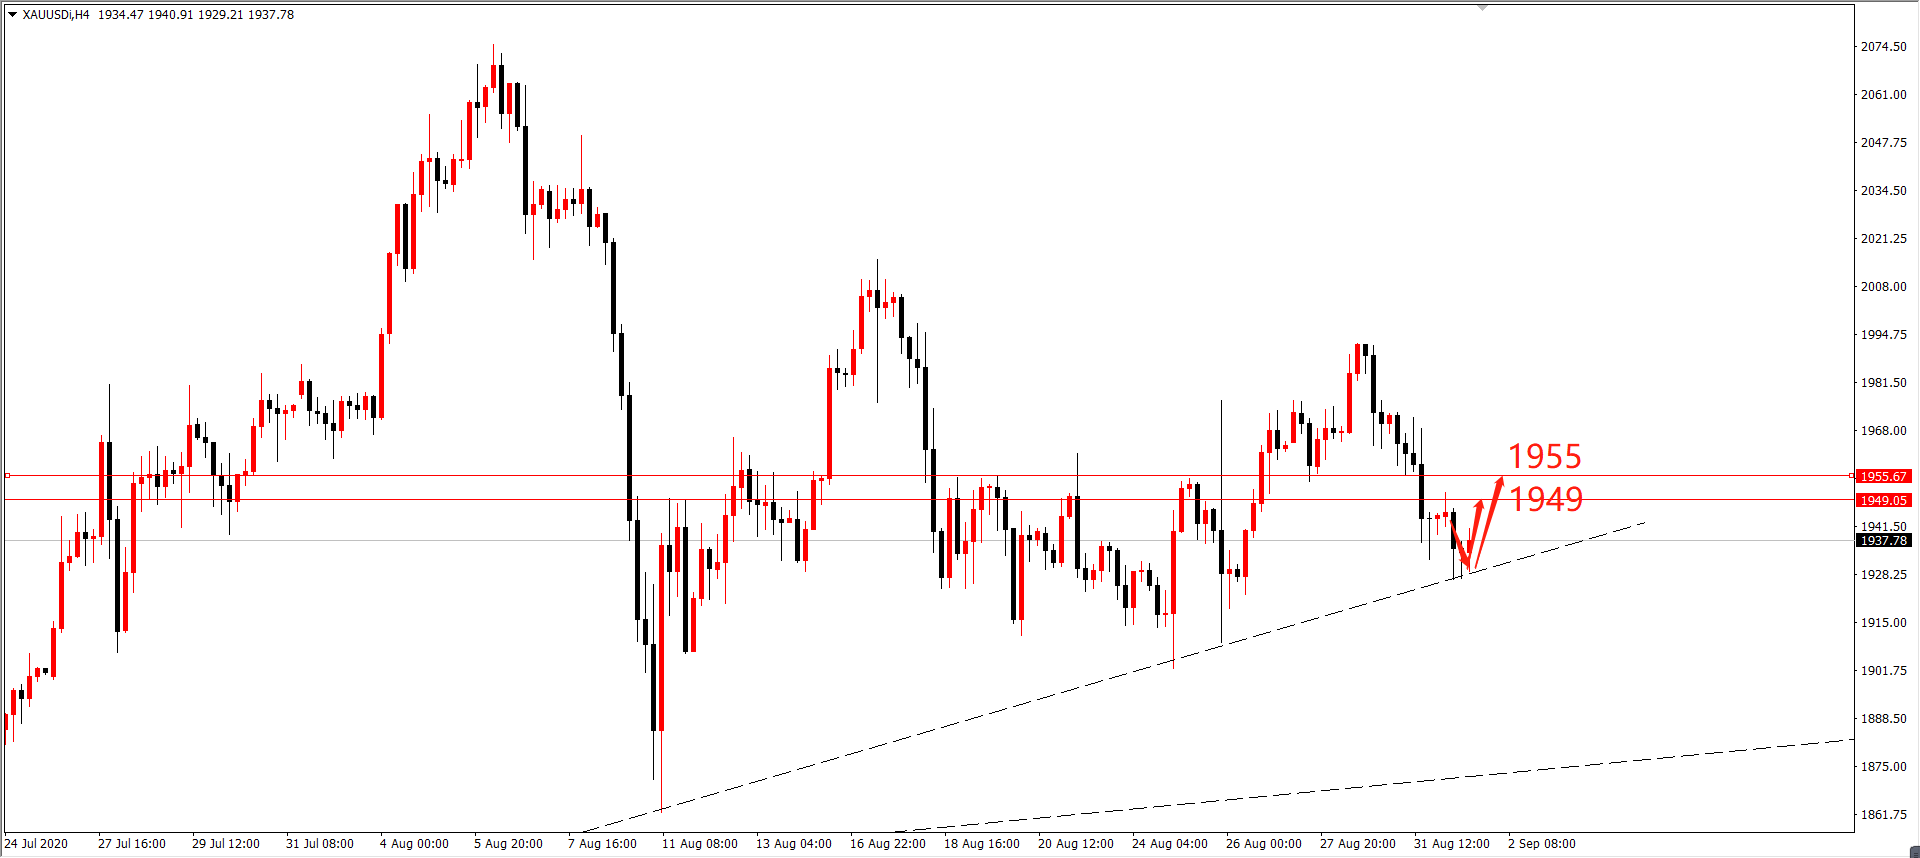The width and height of the screenshot is (1920, 858).
Task: Click the 1940.91 high value in header
Action: (x=170, y=15)
